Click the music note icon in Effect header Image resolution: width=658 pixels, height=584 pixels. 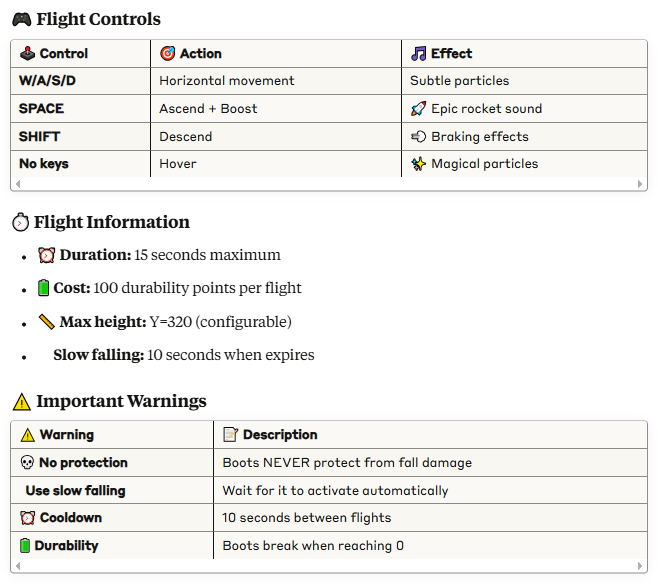[x=419, y=54]
